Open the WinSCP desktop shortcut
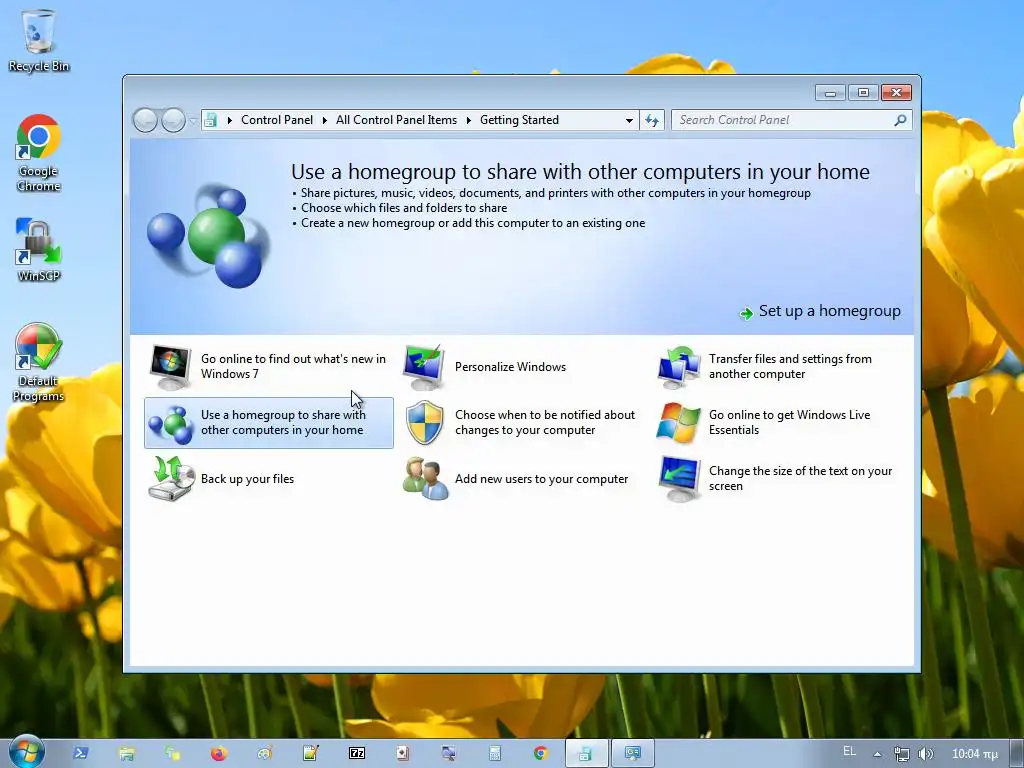This screenshot has height=768, width=1024. pos(39,250)
